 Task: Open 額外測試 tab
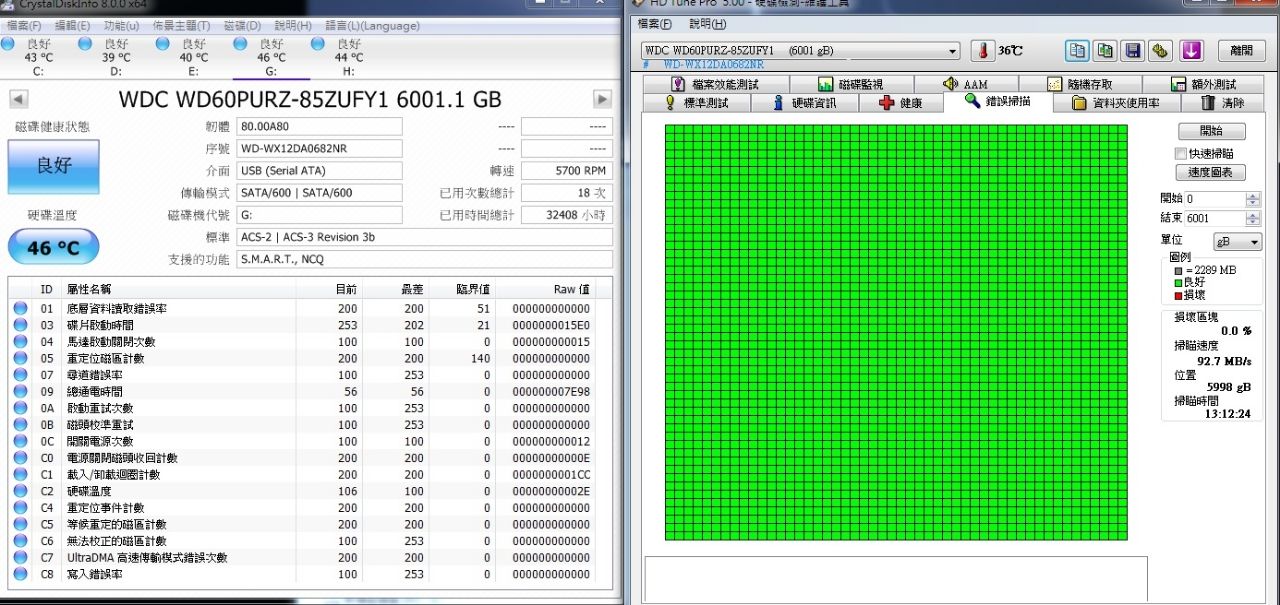pyautogui.click(x=1202, y=85)
